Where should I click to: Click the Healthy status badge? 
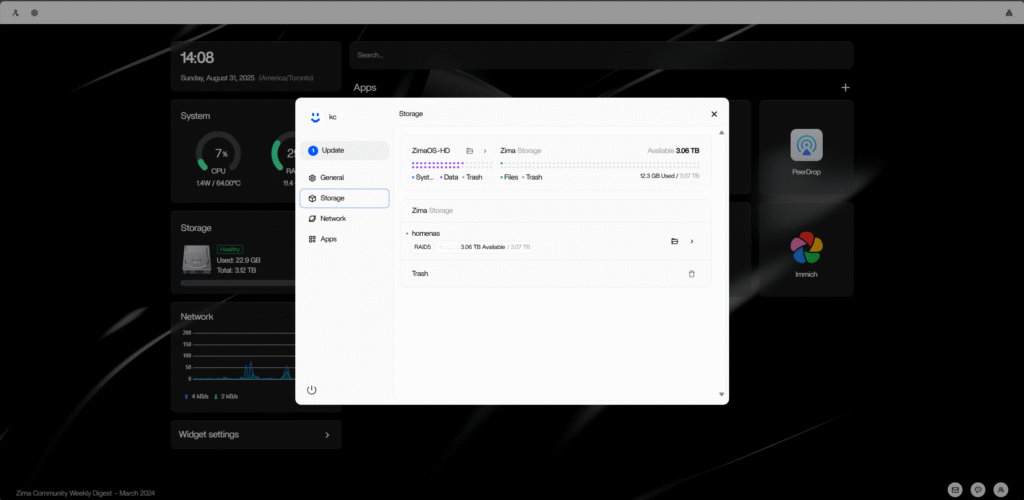(230, 249)
